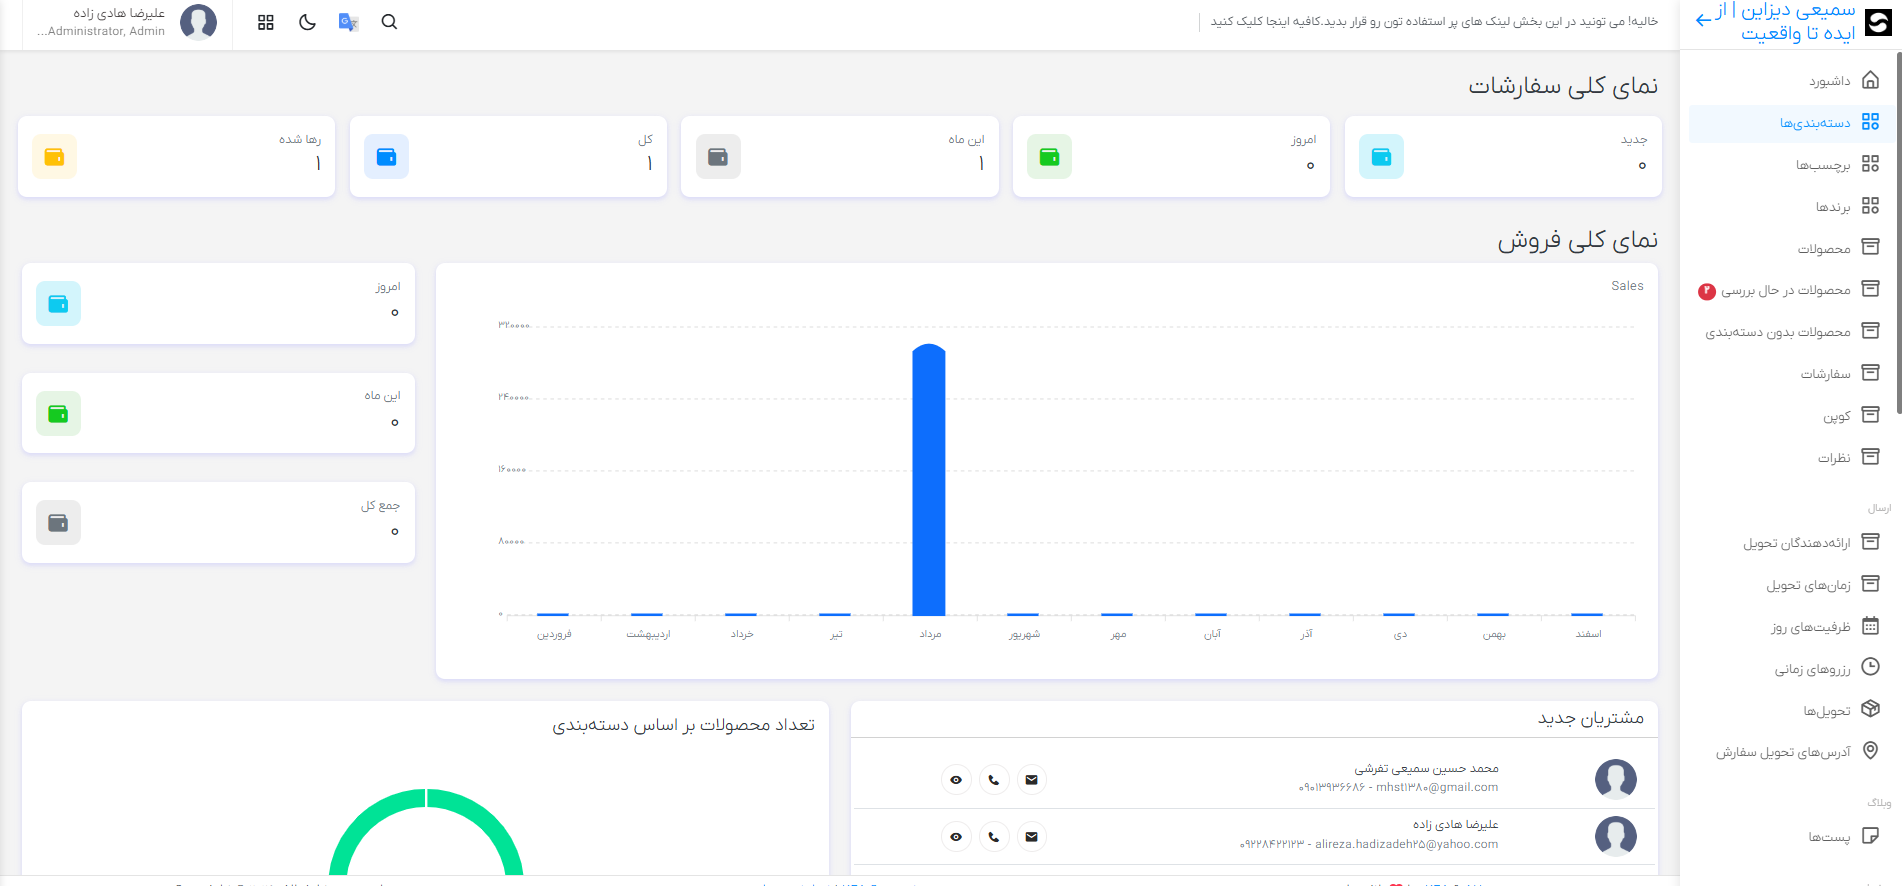Open تحویل‌ها package item
The image size is (1902, 886).
point(1792,711)
